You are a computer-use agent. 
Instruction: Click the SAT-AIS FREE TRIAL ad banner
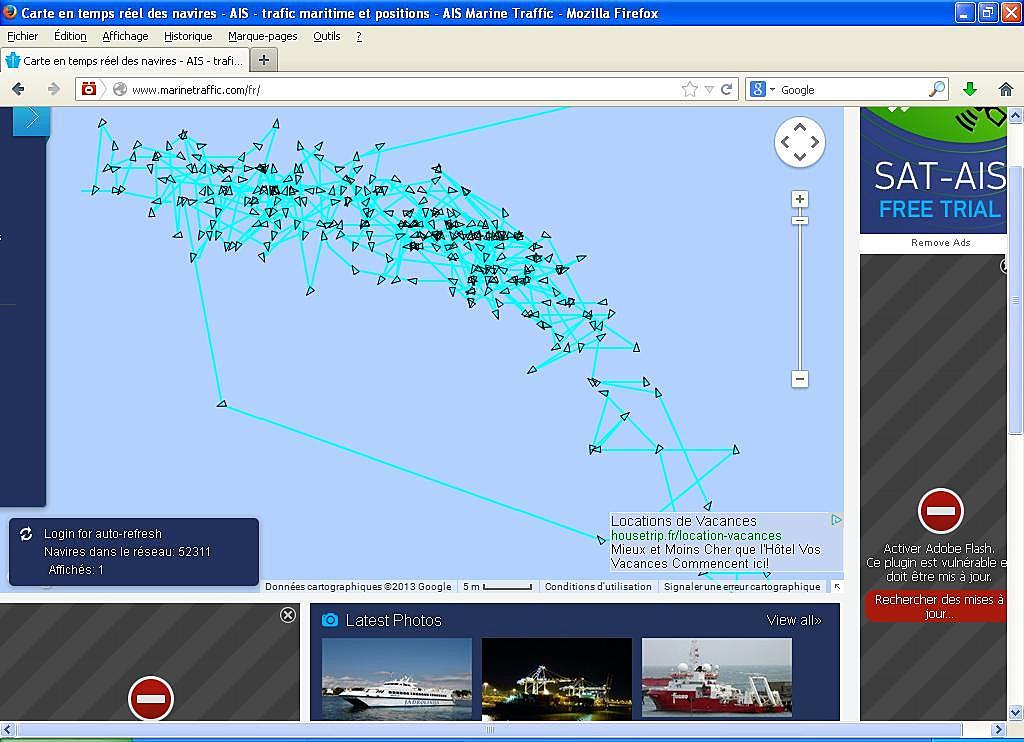[933, 170]
